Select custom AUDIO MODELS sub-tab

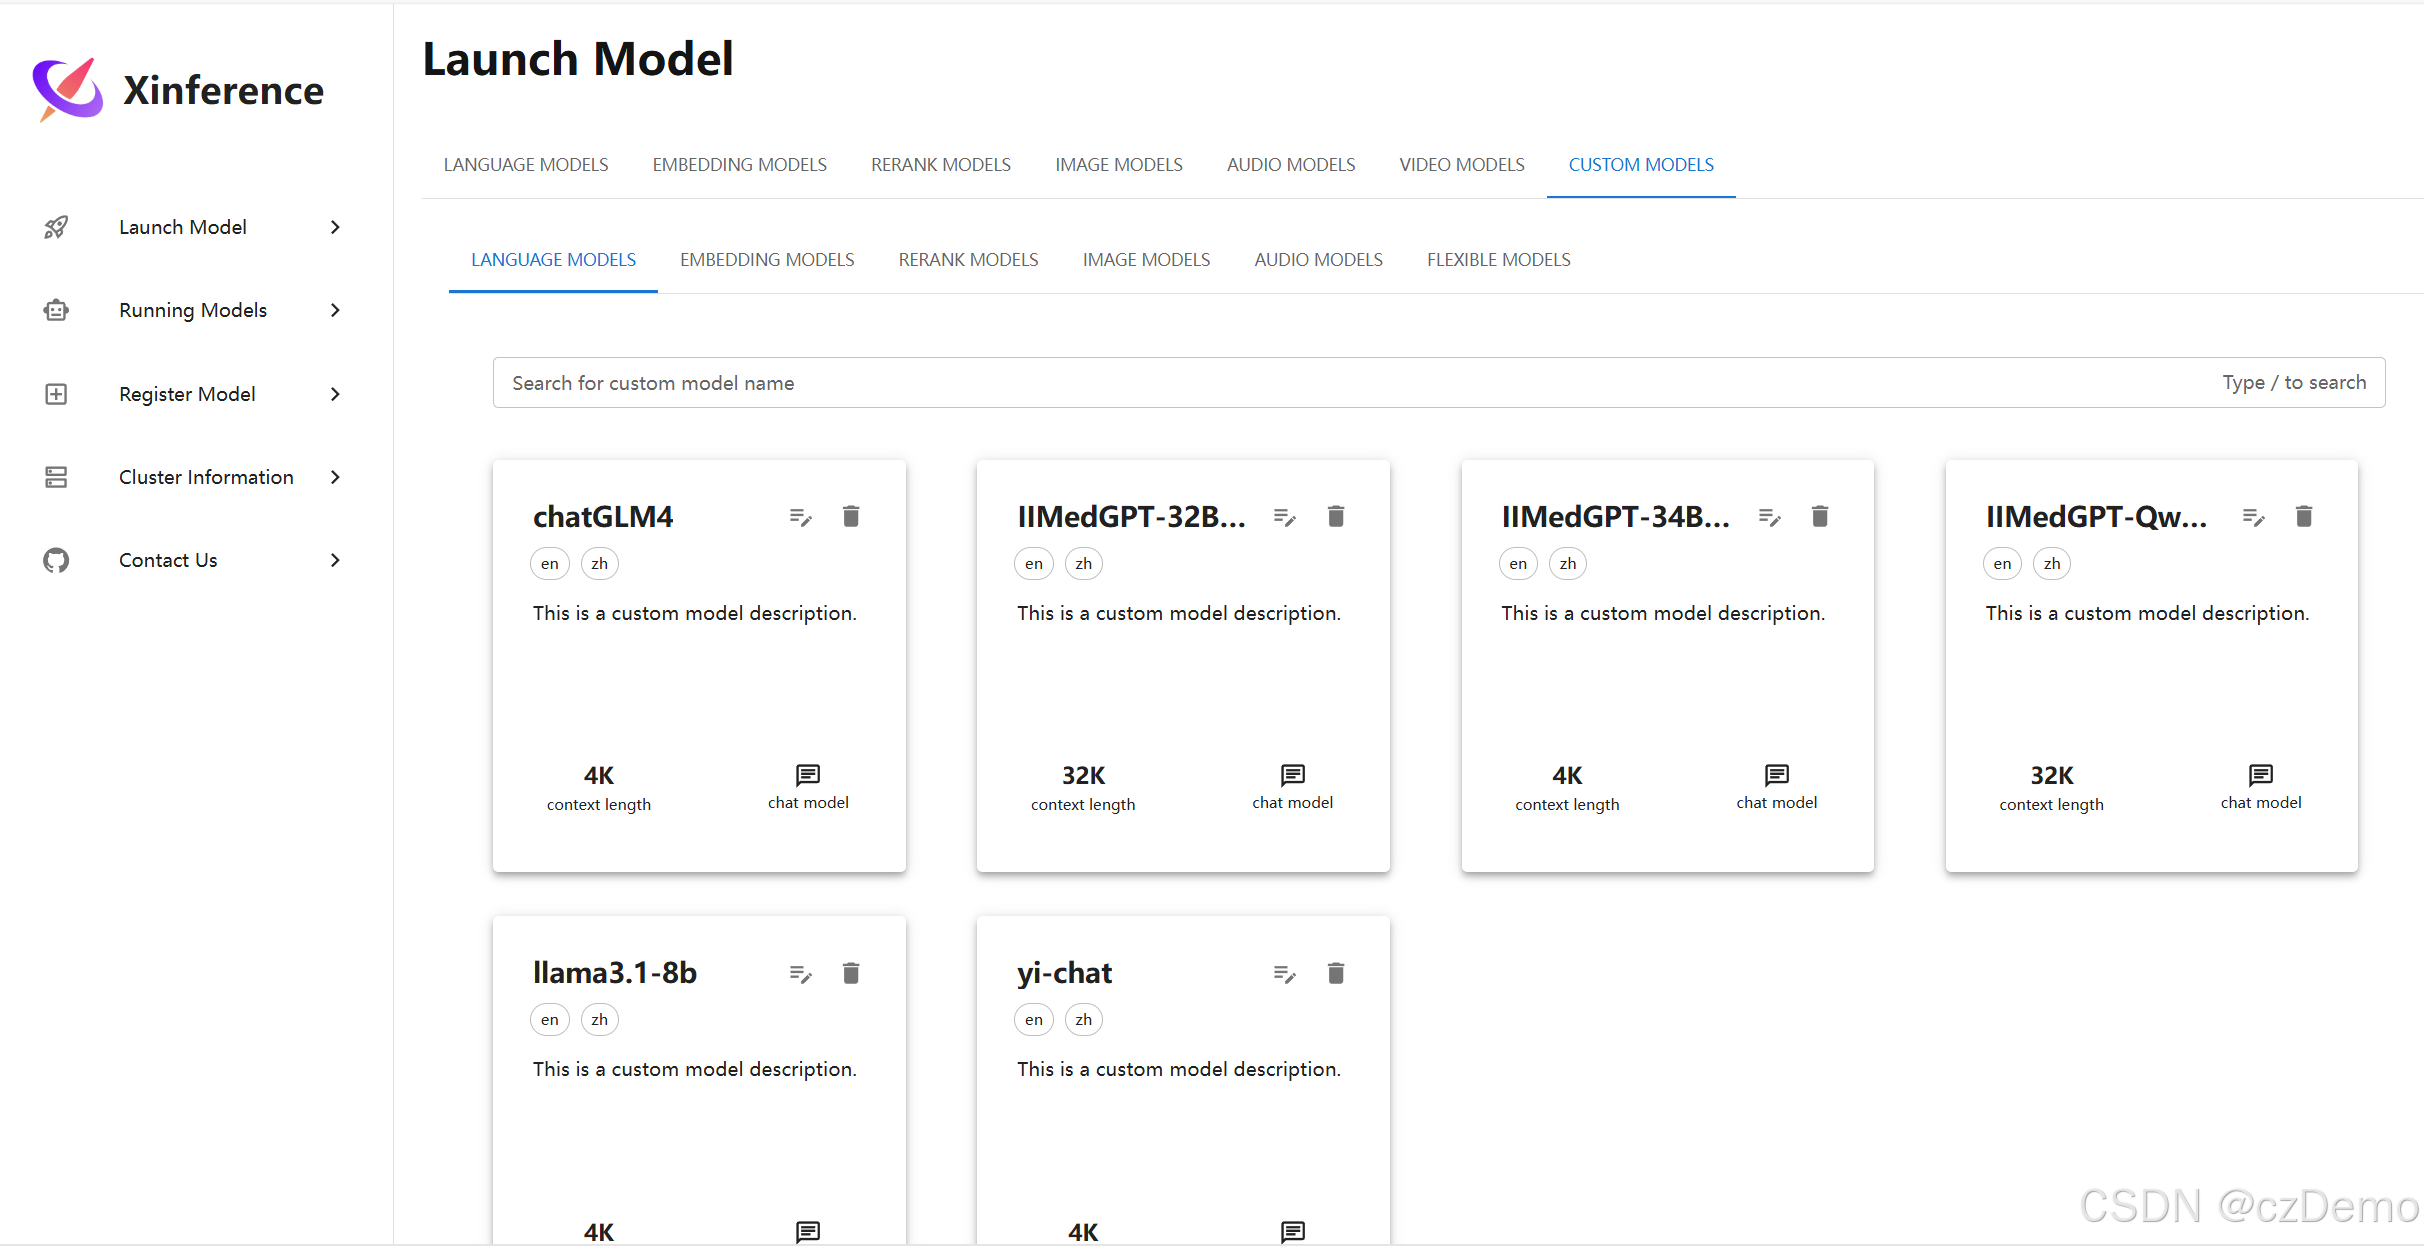tap(1318, 260)
